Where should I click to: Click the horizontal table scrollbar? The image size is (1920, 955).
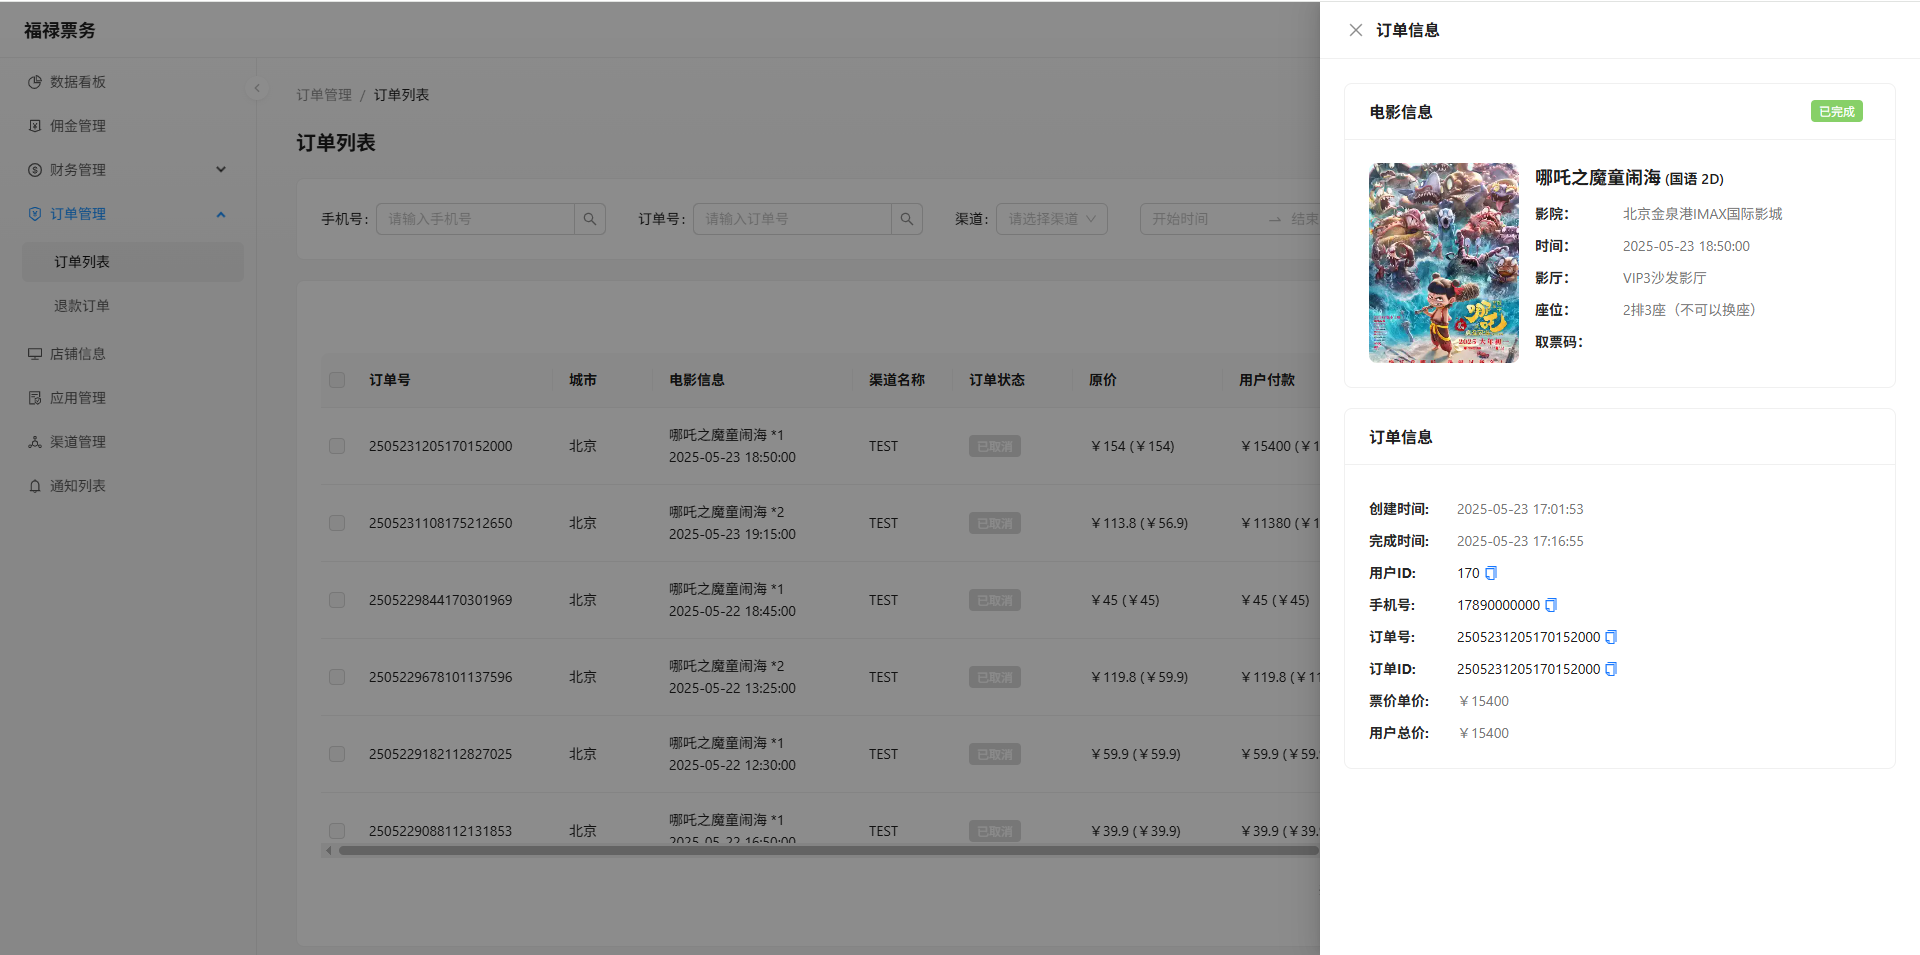pyautogui.click(x=828, y=851)
